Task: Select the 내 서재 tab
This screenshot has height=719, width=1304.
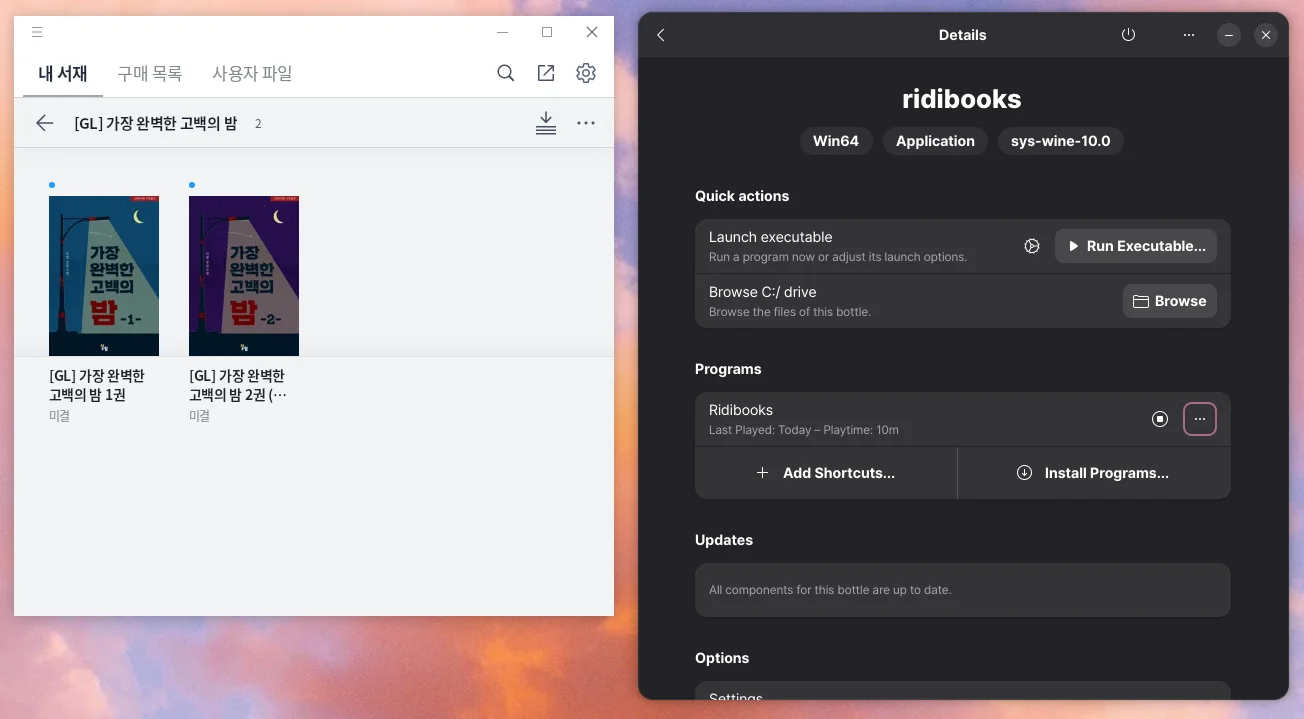Action: click(63, 74)
